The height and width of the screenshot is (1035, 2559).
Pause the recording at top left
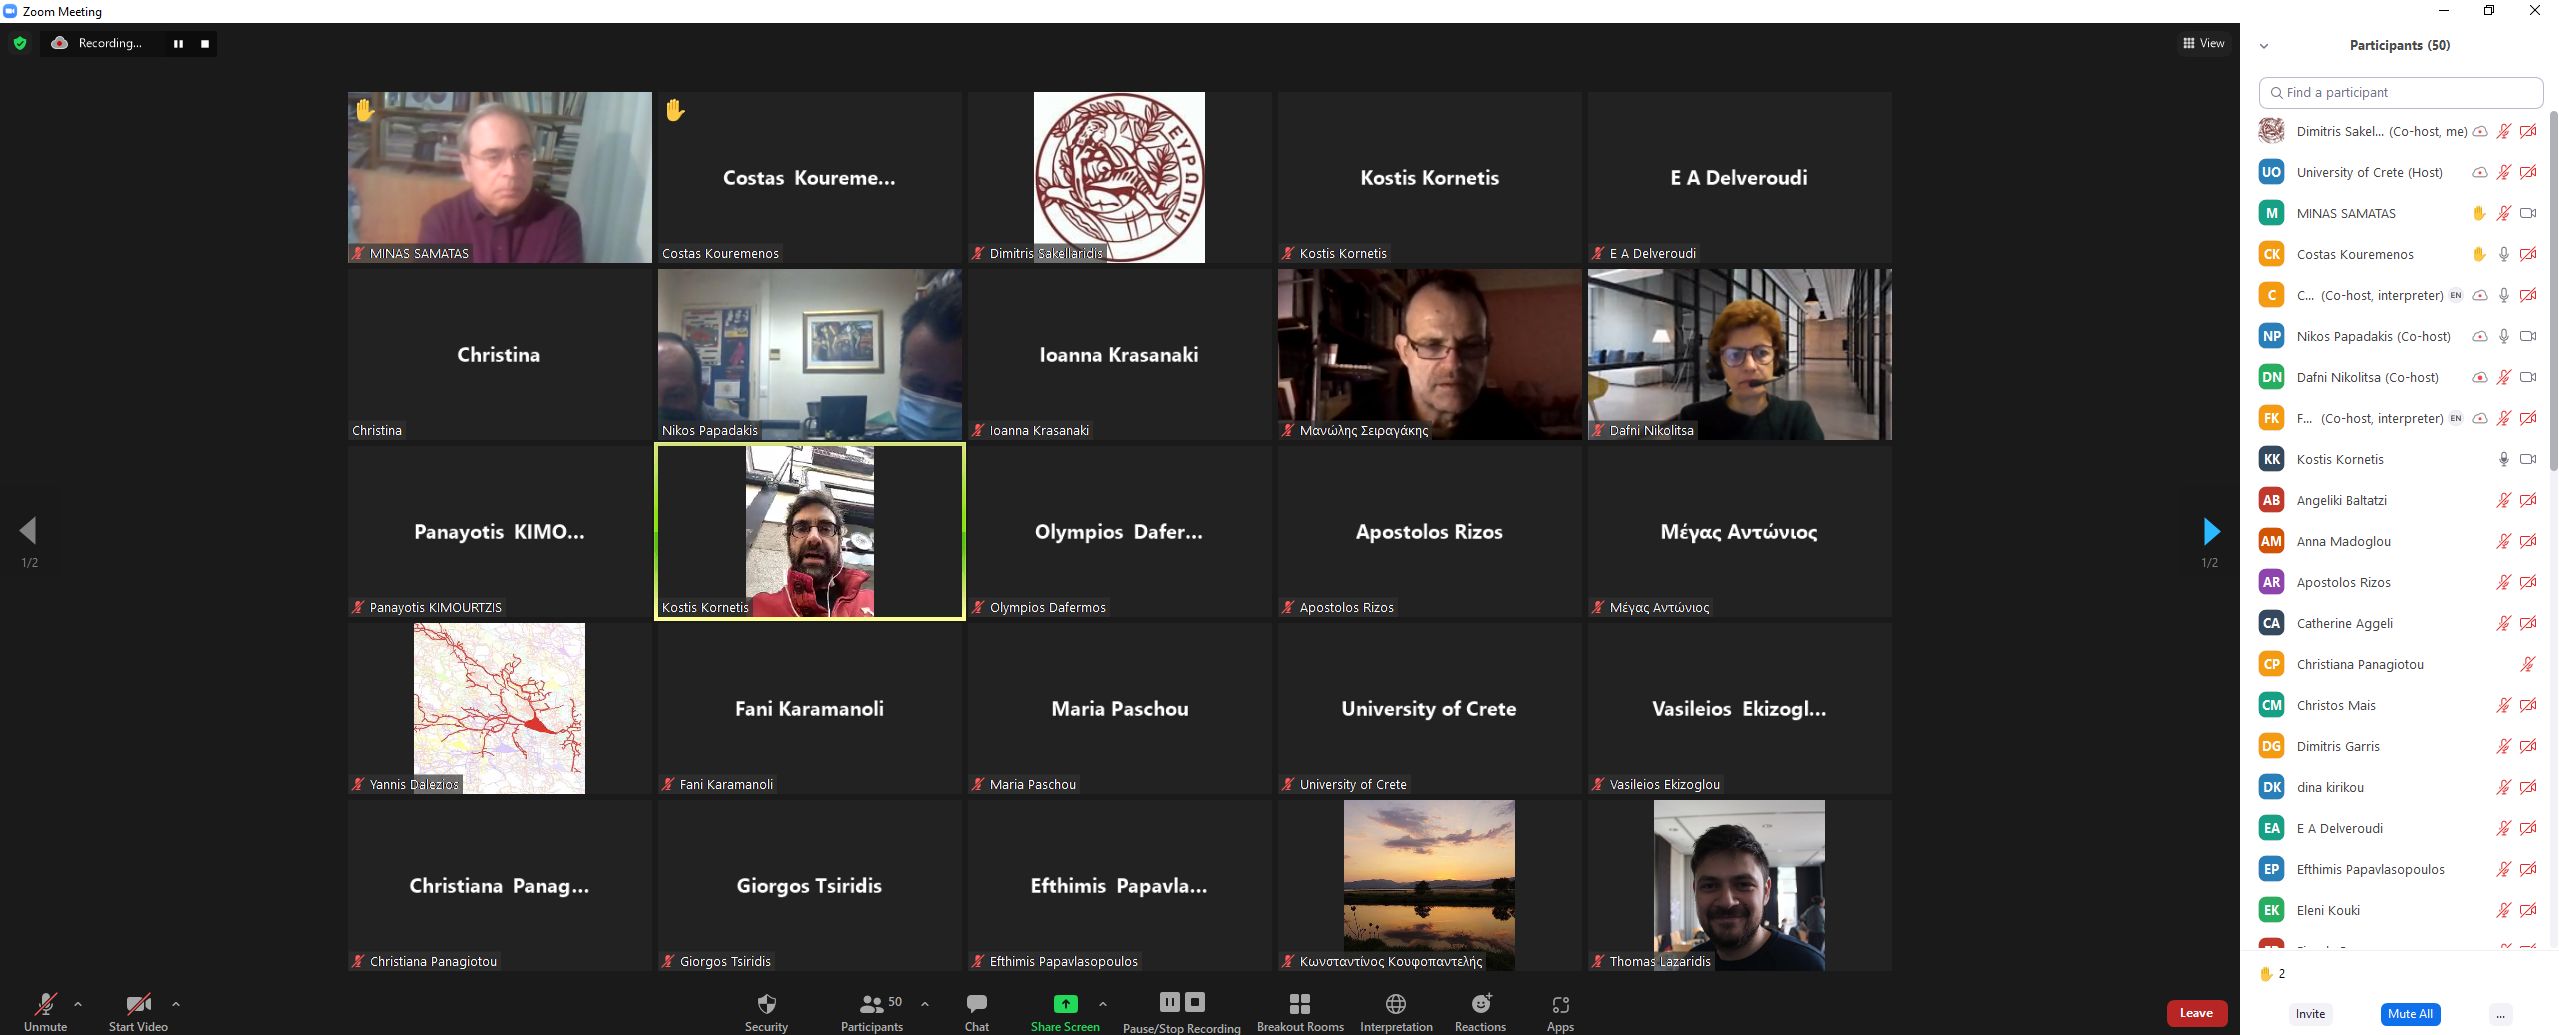pos(178,43)
